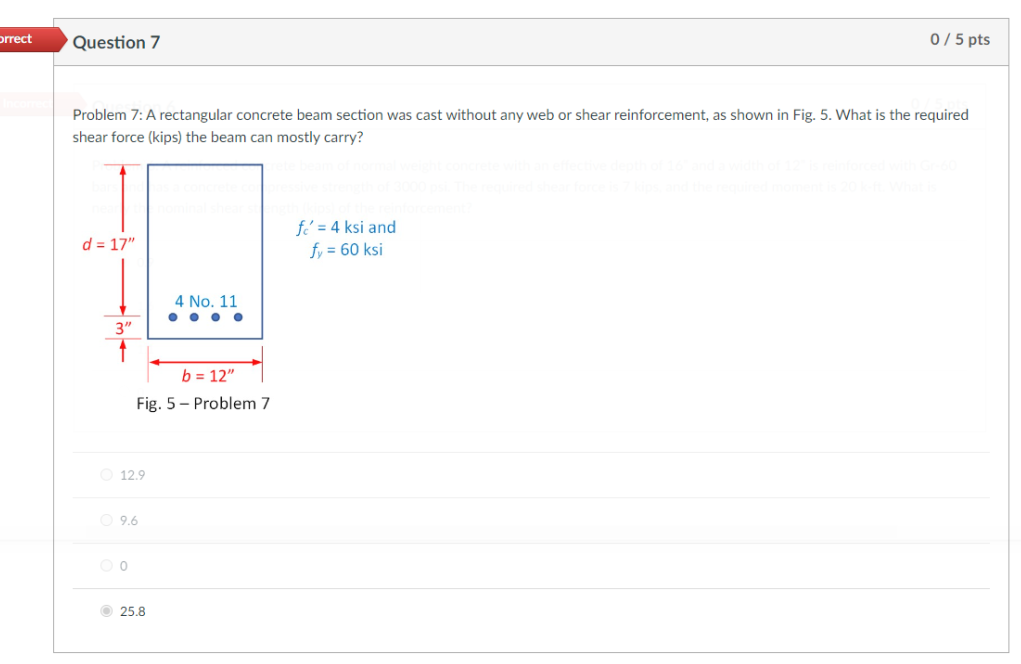Click the faded Incorrect flag for Question 6
The width and height of the screenshot is (1021, 664).
point(25,104)
